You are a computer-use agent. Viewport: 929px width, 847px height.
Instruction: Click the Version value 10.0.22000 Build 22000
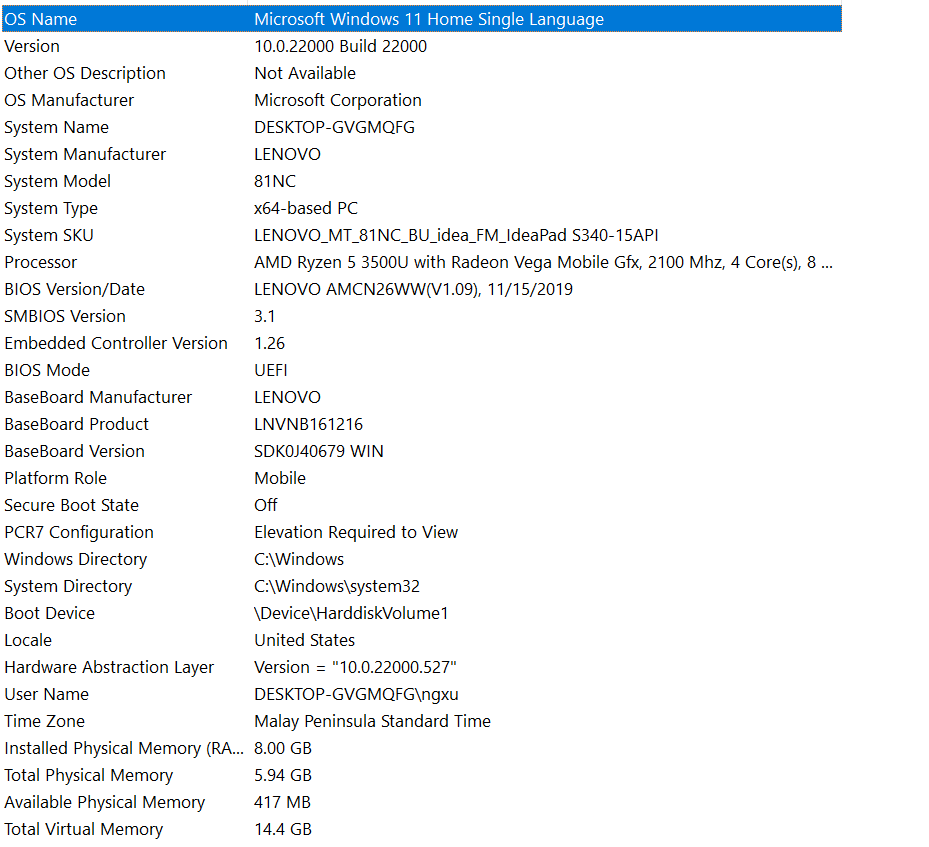341,46
